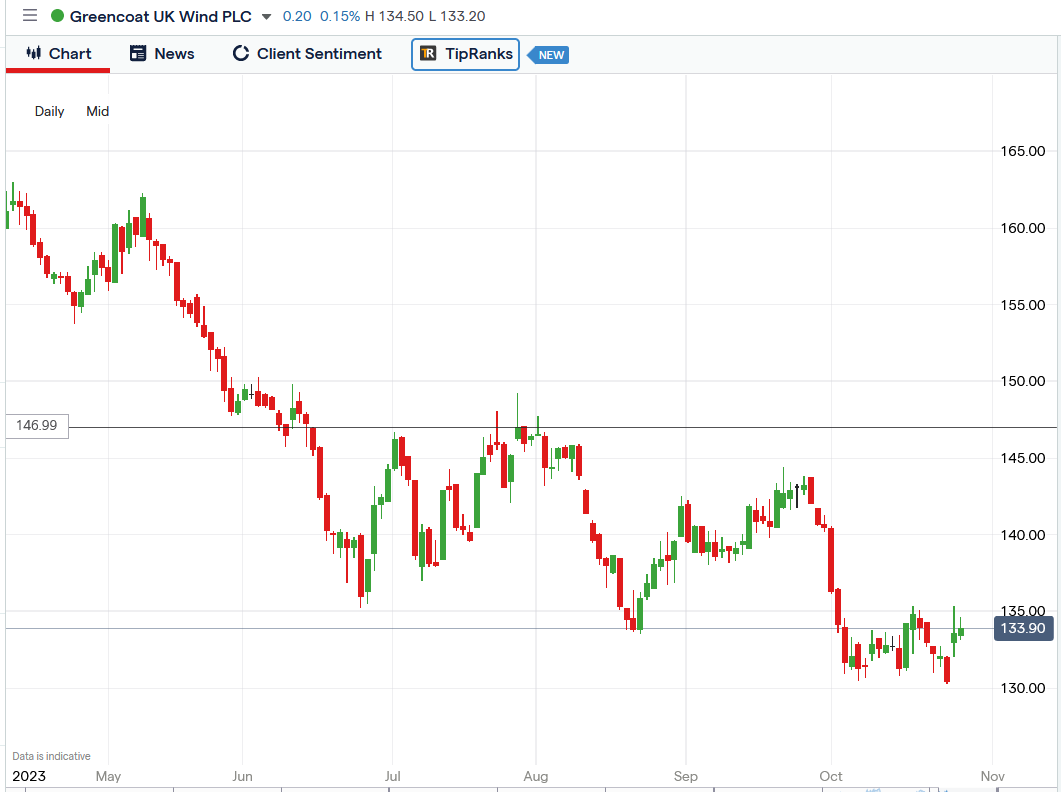Select the Chart tab
1061x792 pixels.
coord(58,53)
